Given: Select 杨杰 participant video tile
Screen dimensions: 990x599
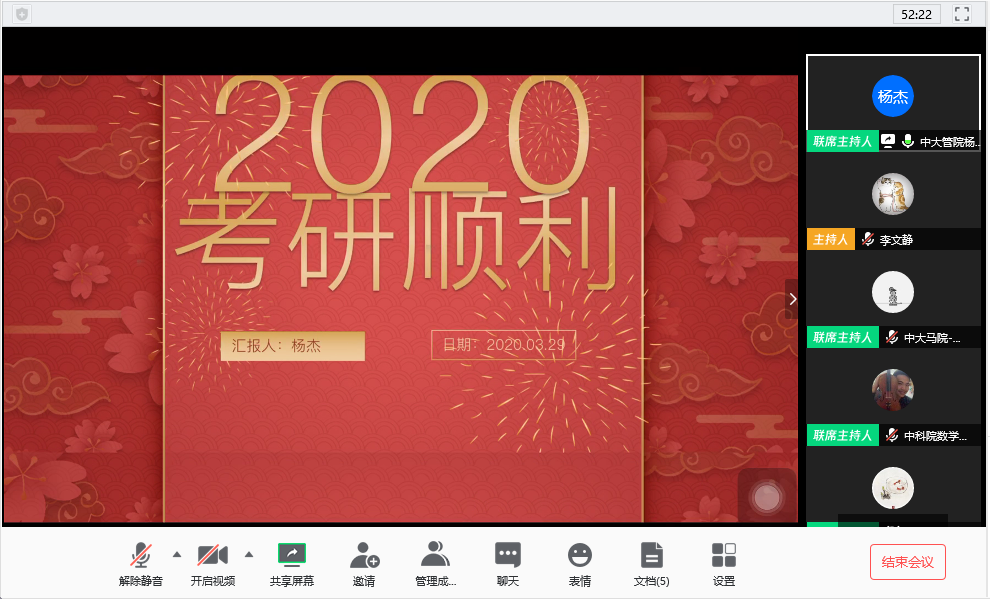Looking at the screenshot, I should pyautogui.click(x=893, y=97).
